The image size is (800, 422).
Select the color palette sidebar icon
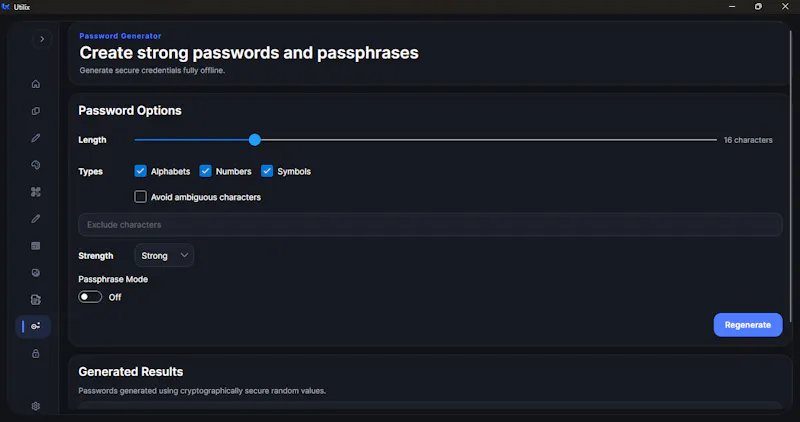[x=36, y=165]
